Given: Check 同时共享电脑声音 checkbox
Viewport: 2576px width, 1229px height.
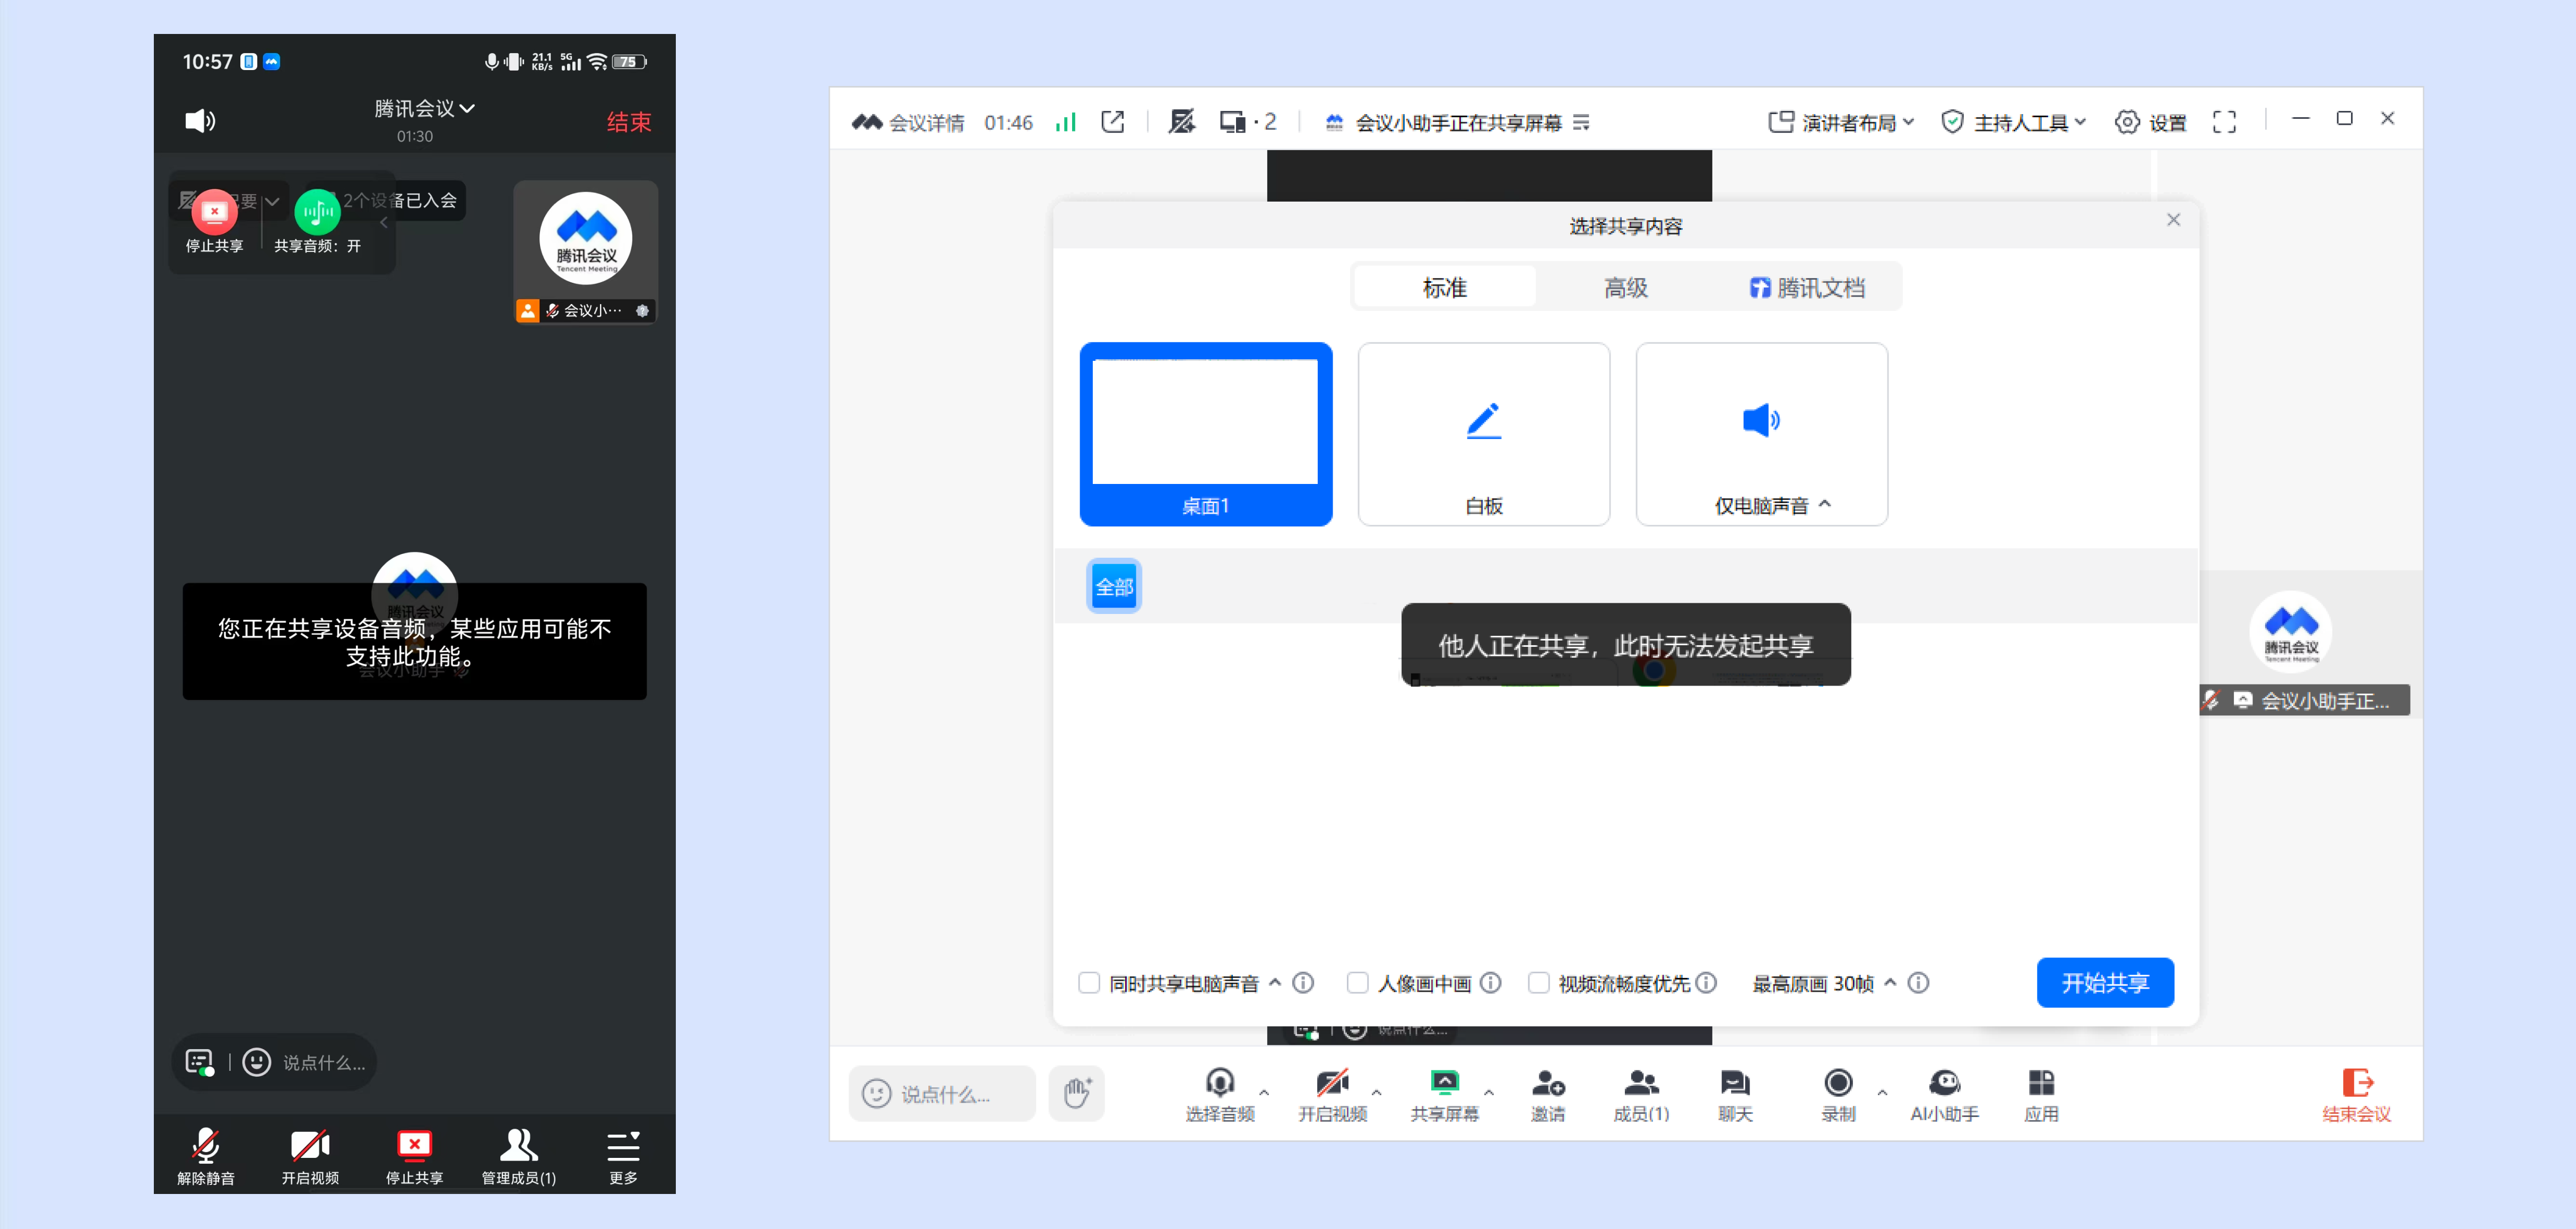Looking at the screenshot, I should click(x=1089, y=983).
